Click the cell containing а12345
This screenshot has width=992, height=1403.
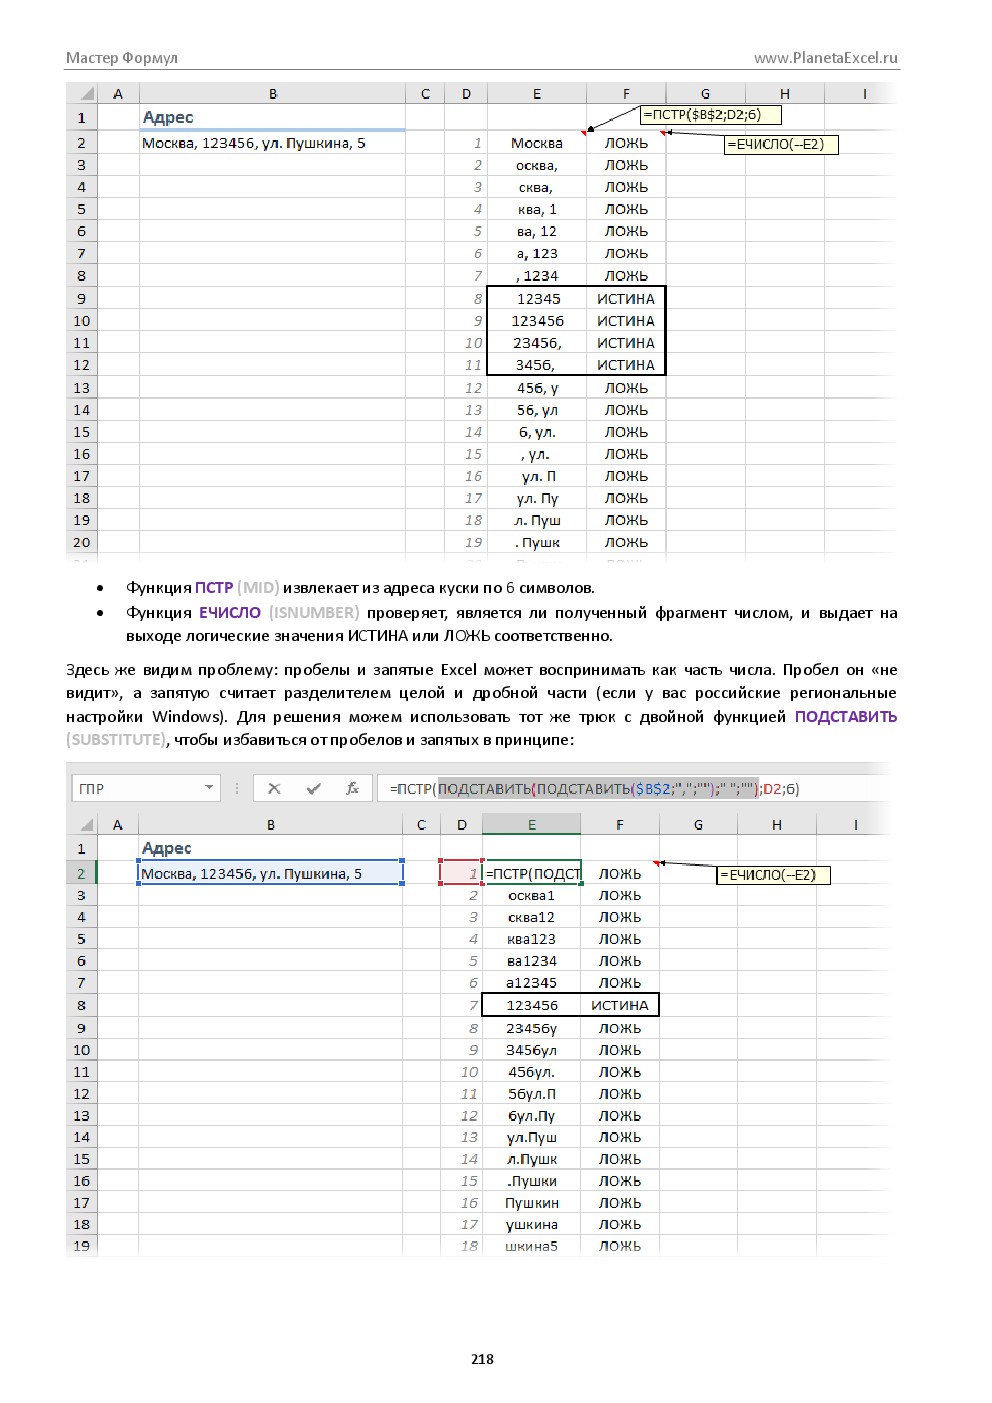pos(532,983)
